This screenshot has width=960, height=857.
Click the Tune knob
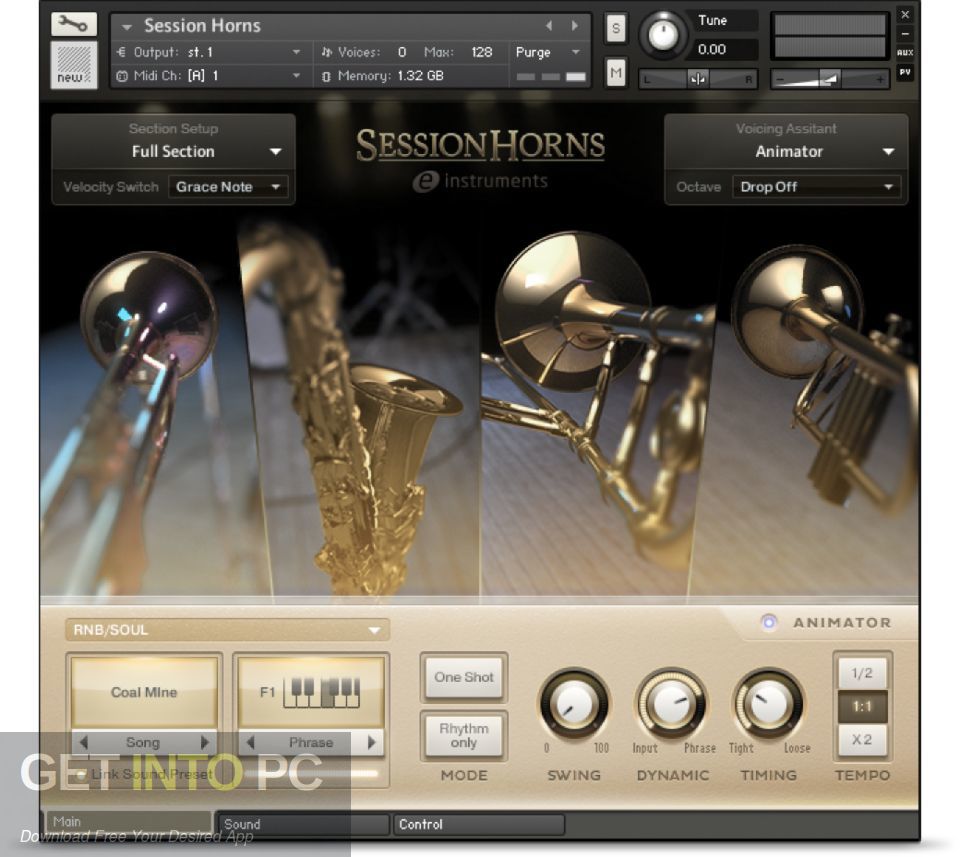[663, 36]
